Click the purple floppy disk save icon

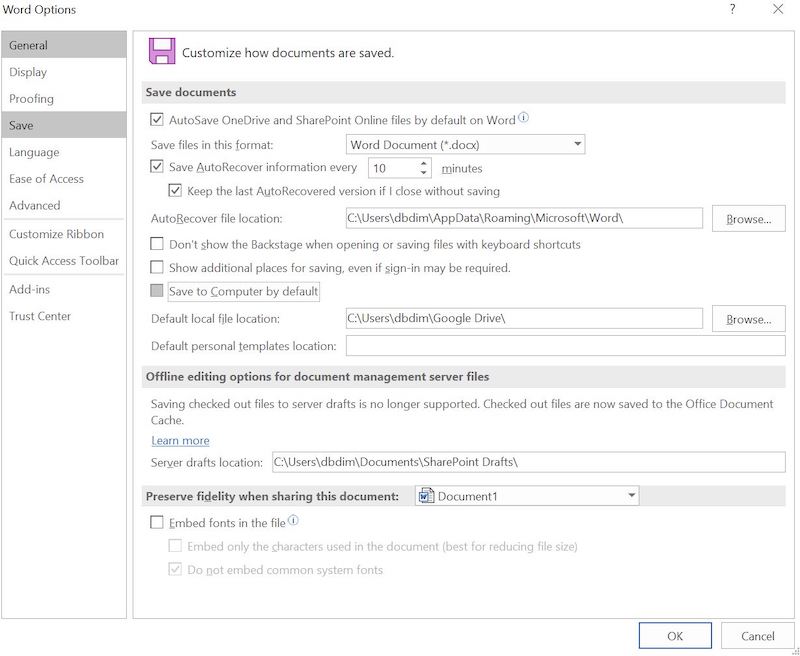[162, 51]
